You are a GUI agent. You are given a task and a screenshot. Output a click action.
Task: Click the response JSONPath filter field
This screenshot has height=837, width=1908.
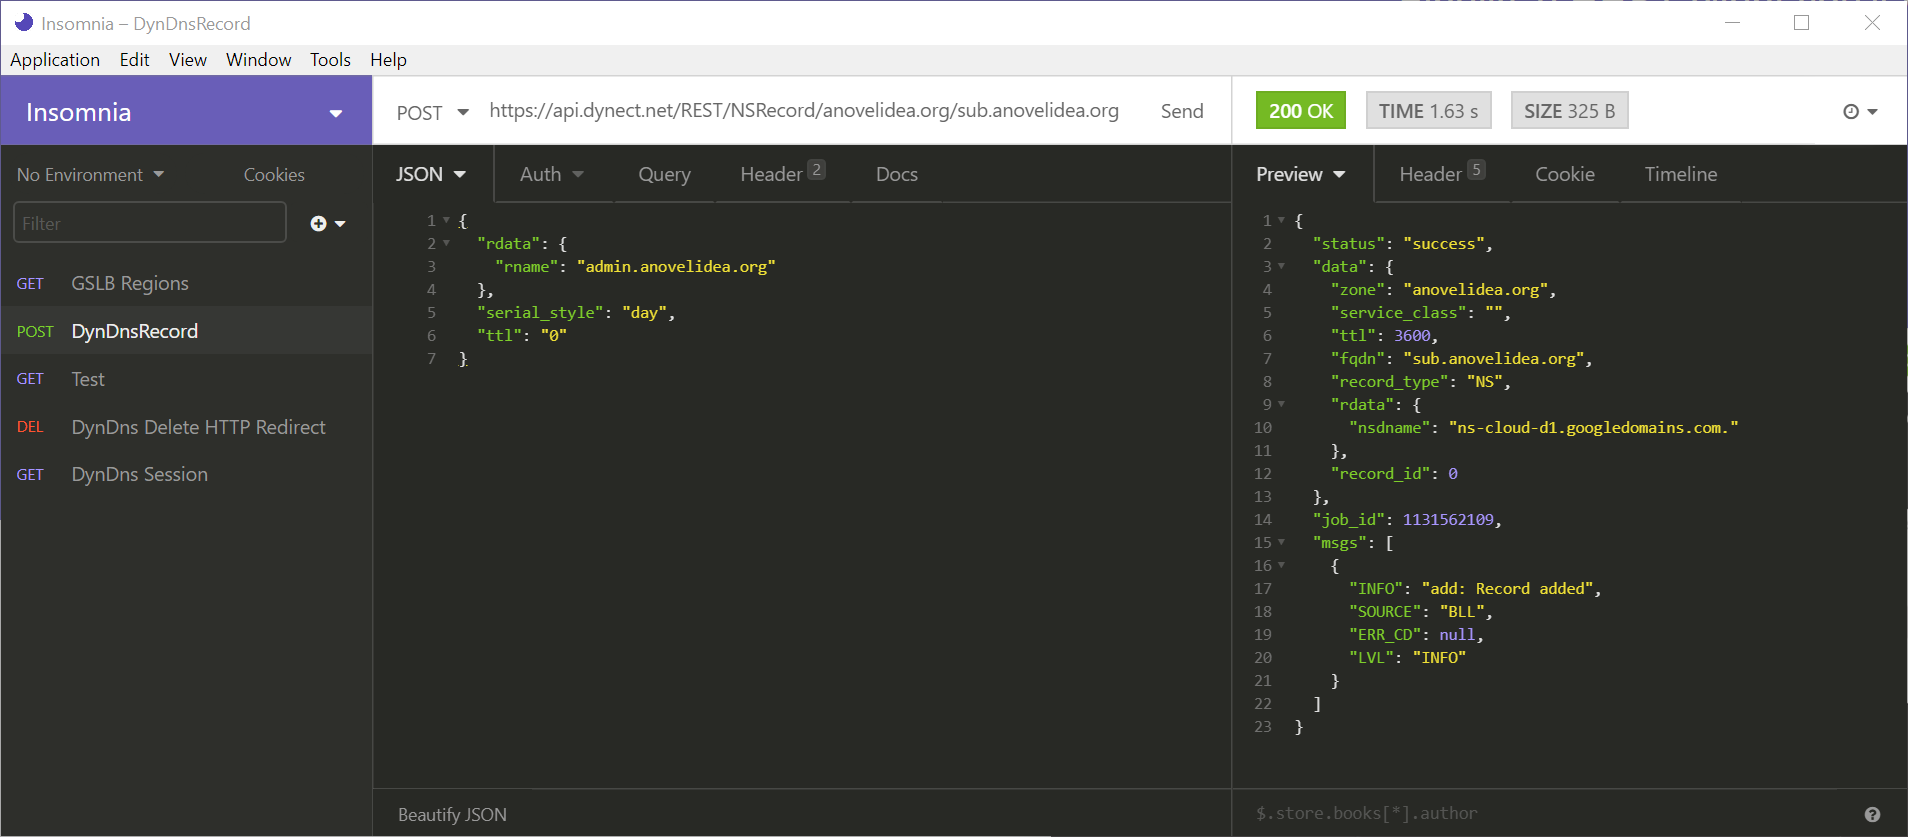click(1540, 814)
